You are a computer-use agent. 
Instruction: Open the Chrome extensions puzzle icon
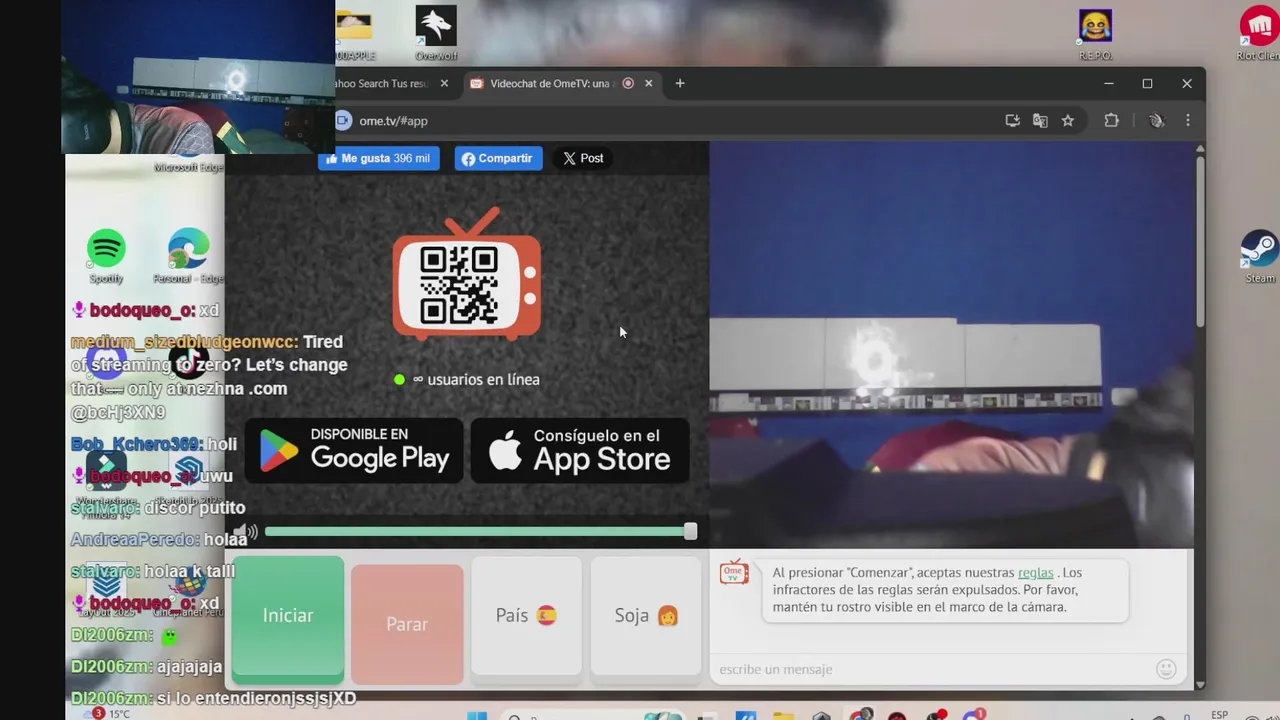(1111, 121)
